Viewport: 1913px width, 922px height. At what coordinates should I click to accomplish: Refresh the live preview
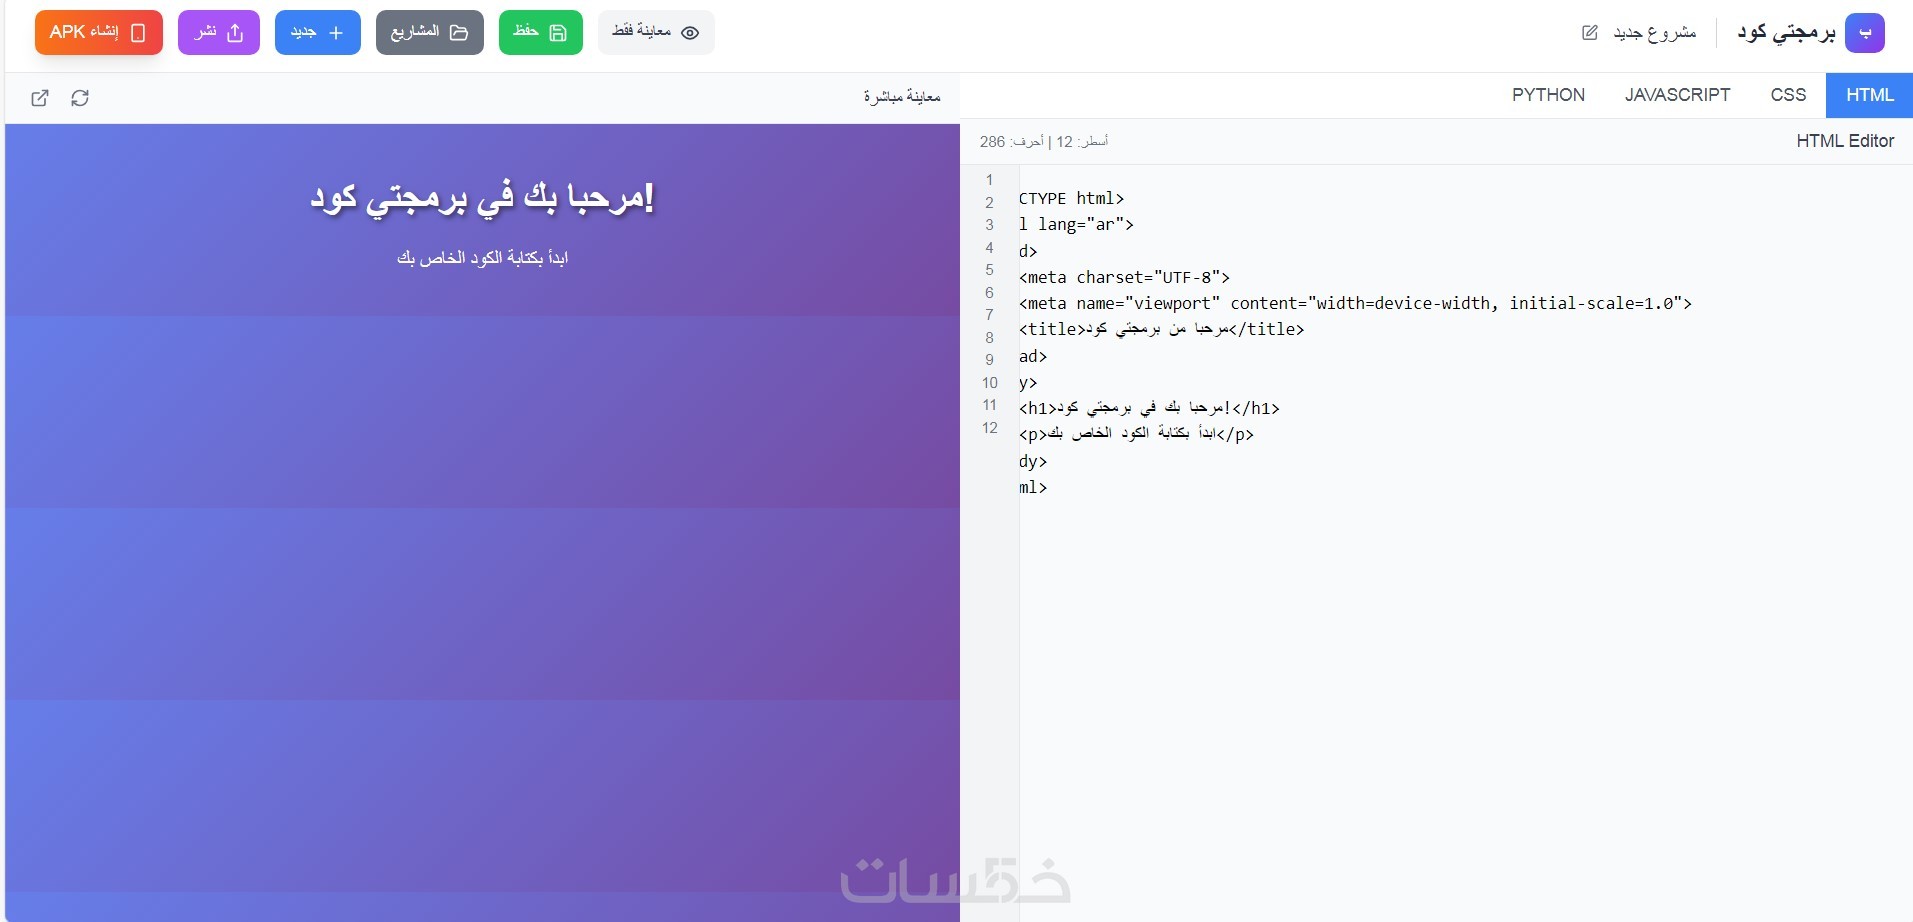80,98
